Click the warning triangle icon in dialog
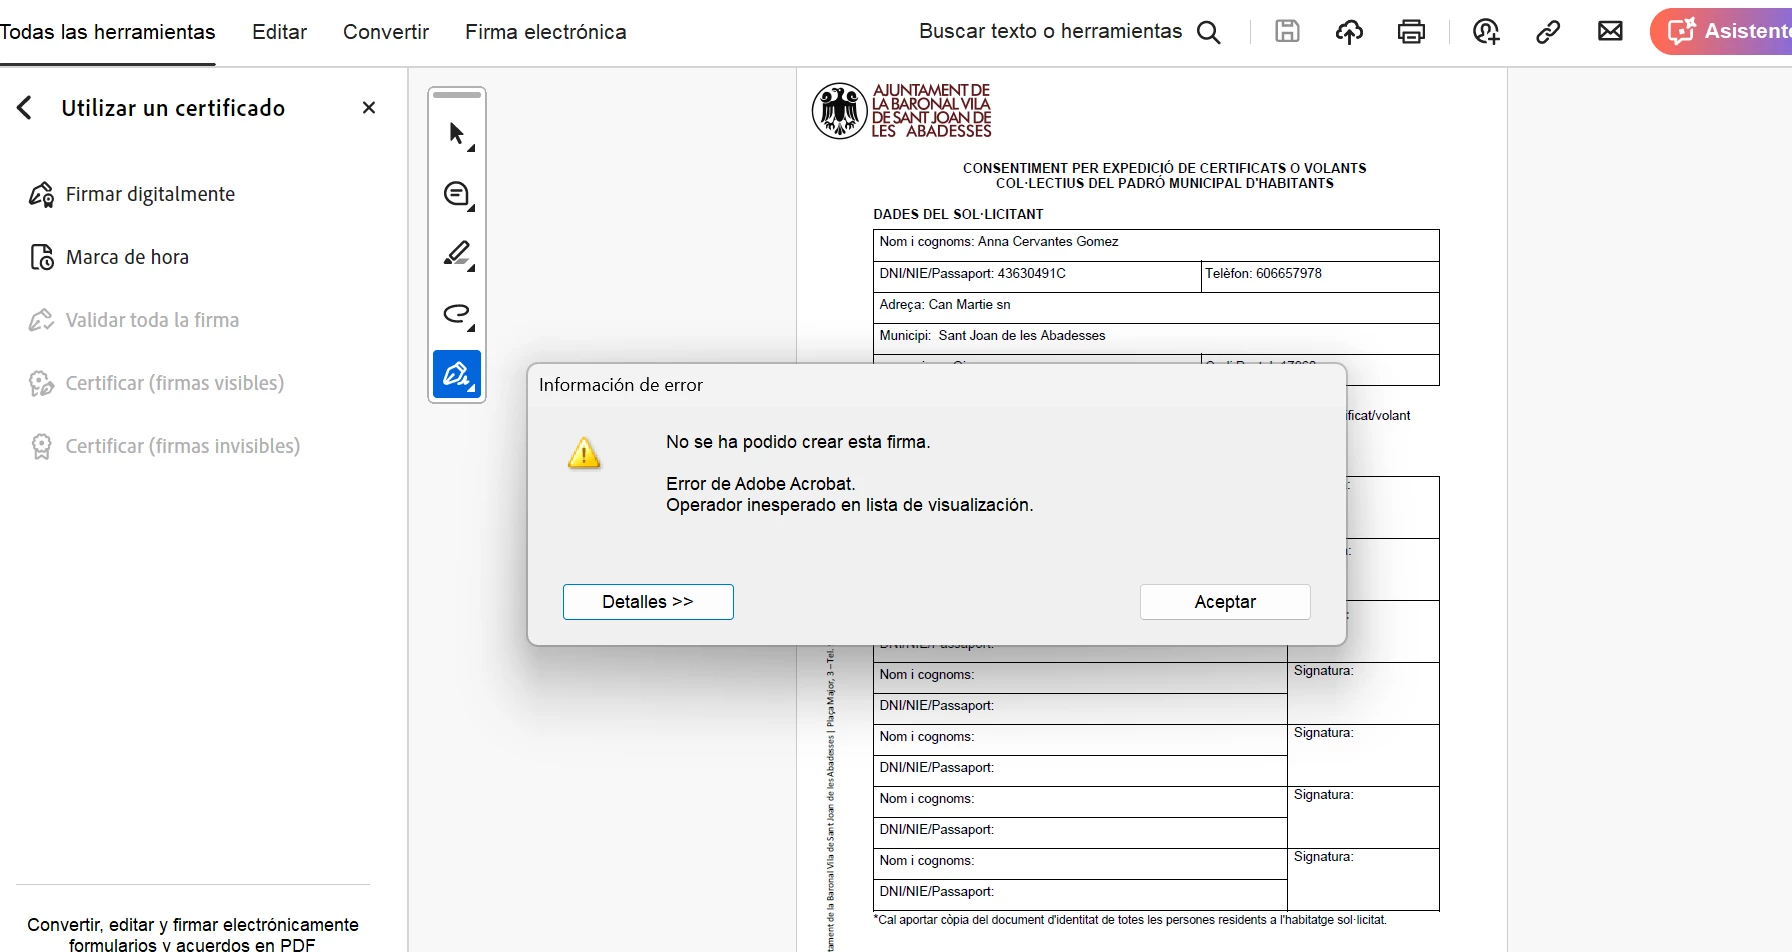1792x952 pixels. coord(584,453)
